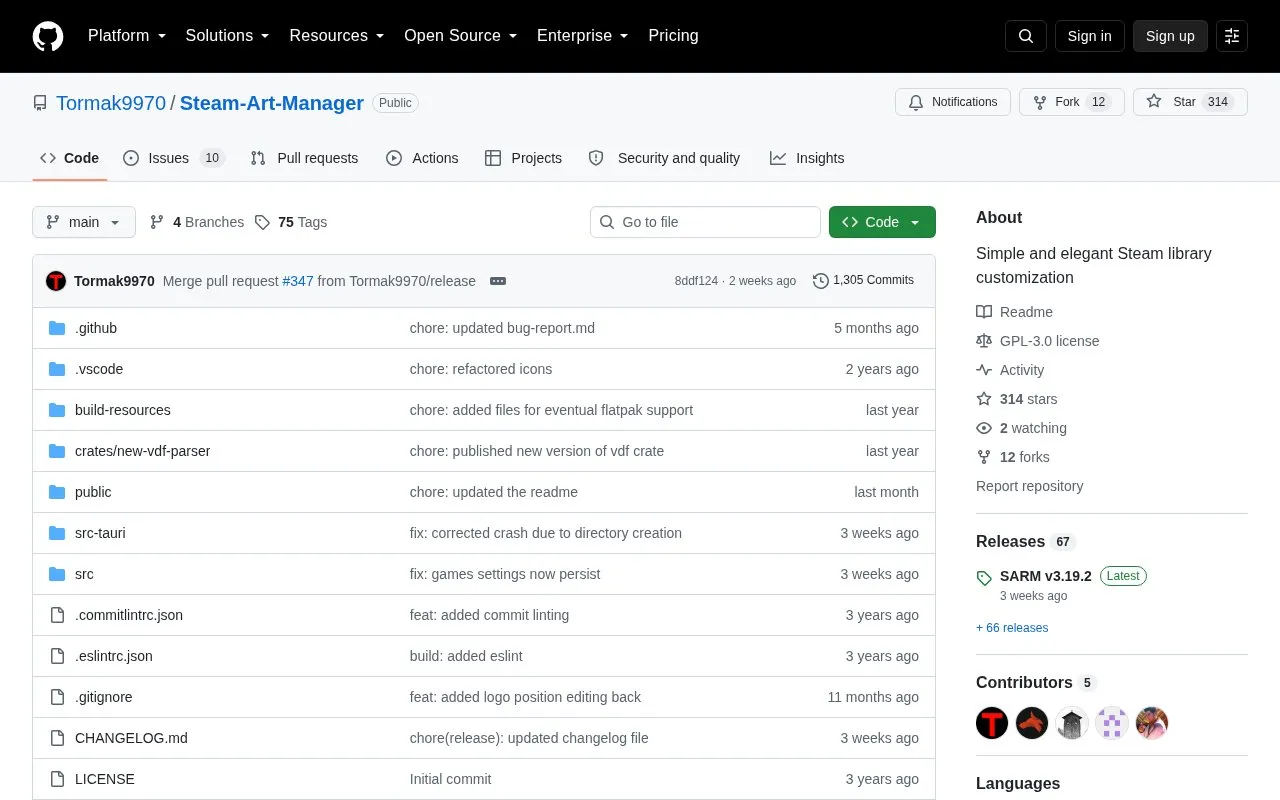Expand the Solutions menu
This screenshot has width=1280, height=800.
[x=227, y=36]
